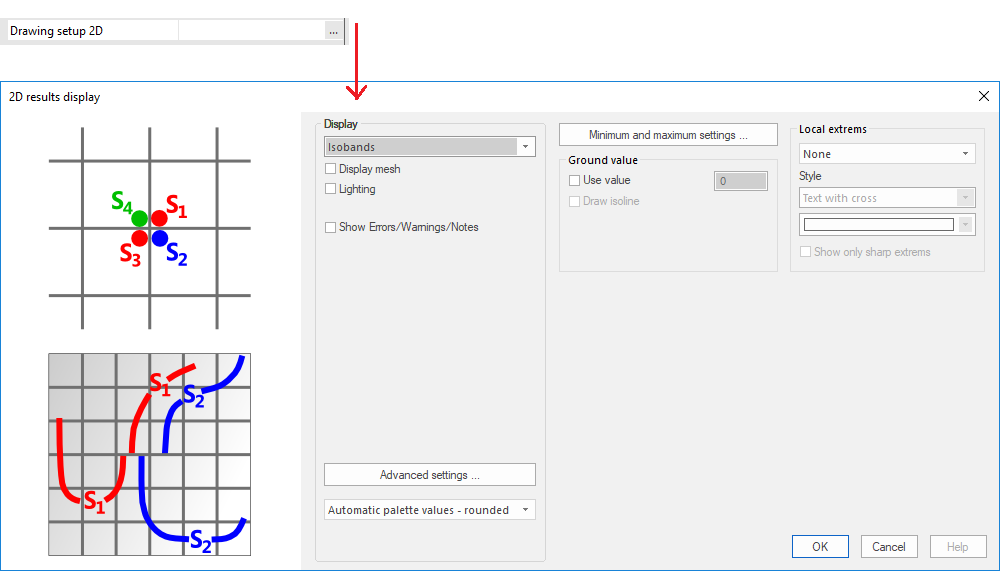Open the Isobands display type dropdown
1001x571 pixels.
(430, 147)
